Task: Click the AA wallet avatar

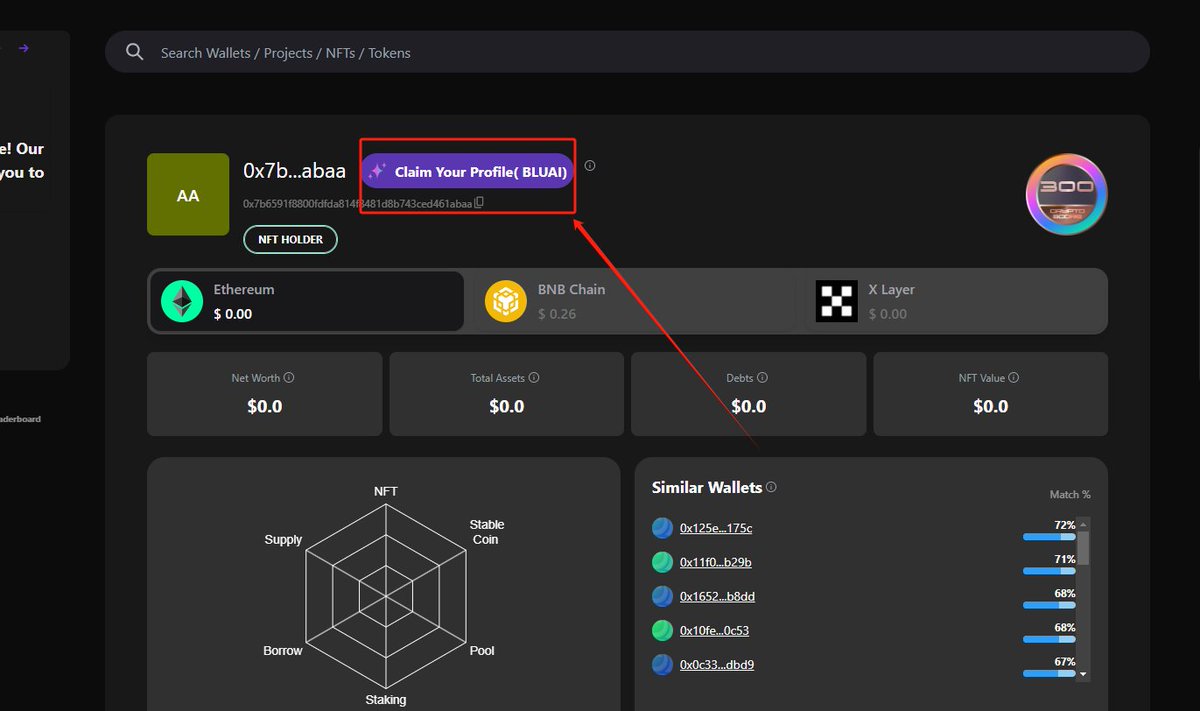Action: pos(188,195)
